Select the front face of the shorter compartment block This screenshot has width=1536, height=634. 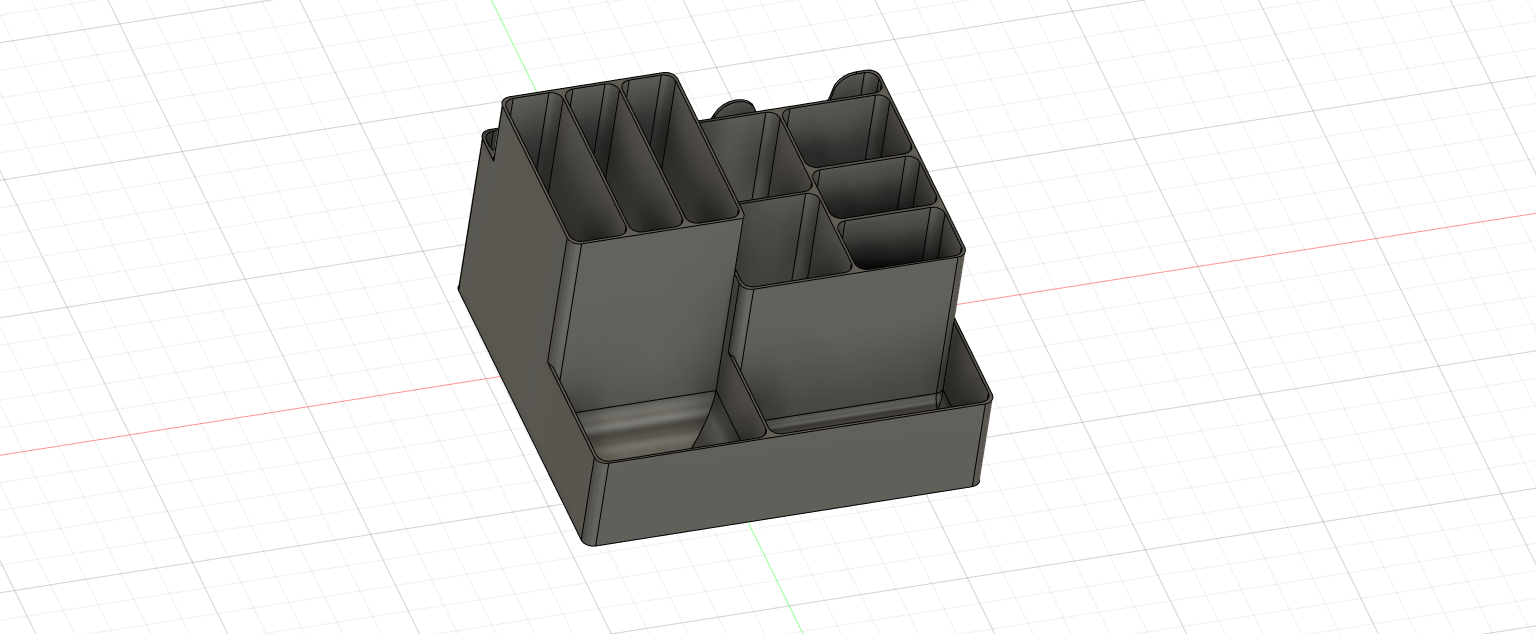[x=845, y=340]
